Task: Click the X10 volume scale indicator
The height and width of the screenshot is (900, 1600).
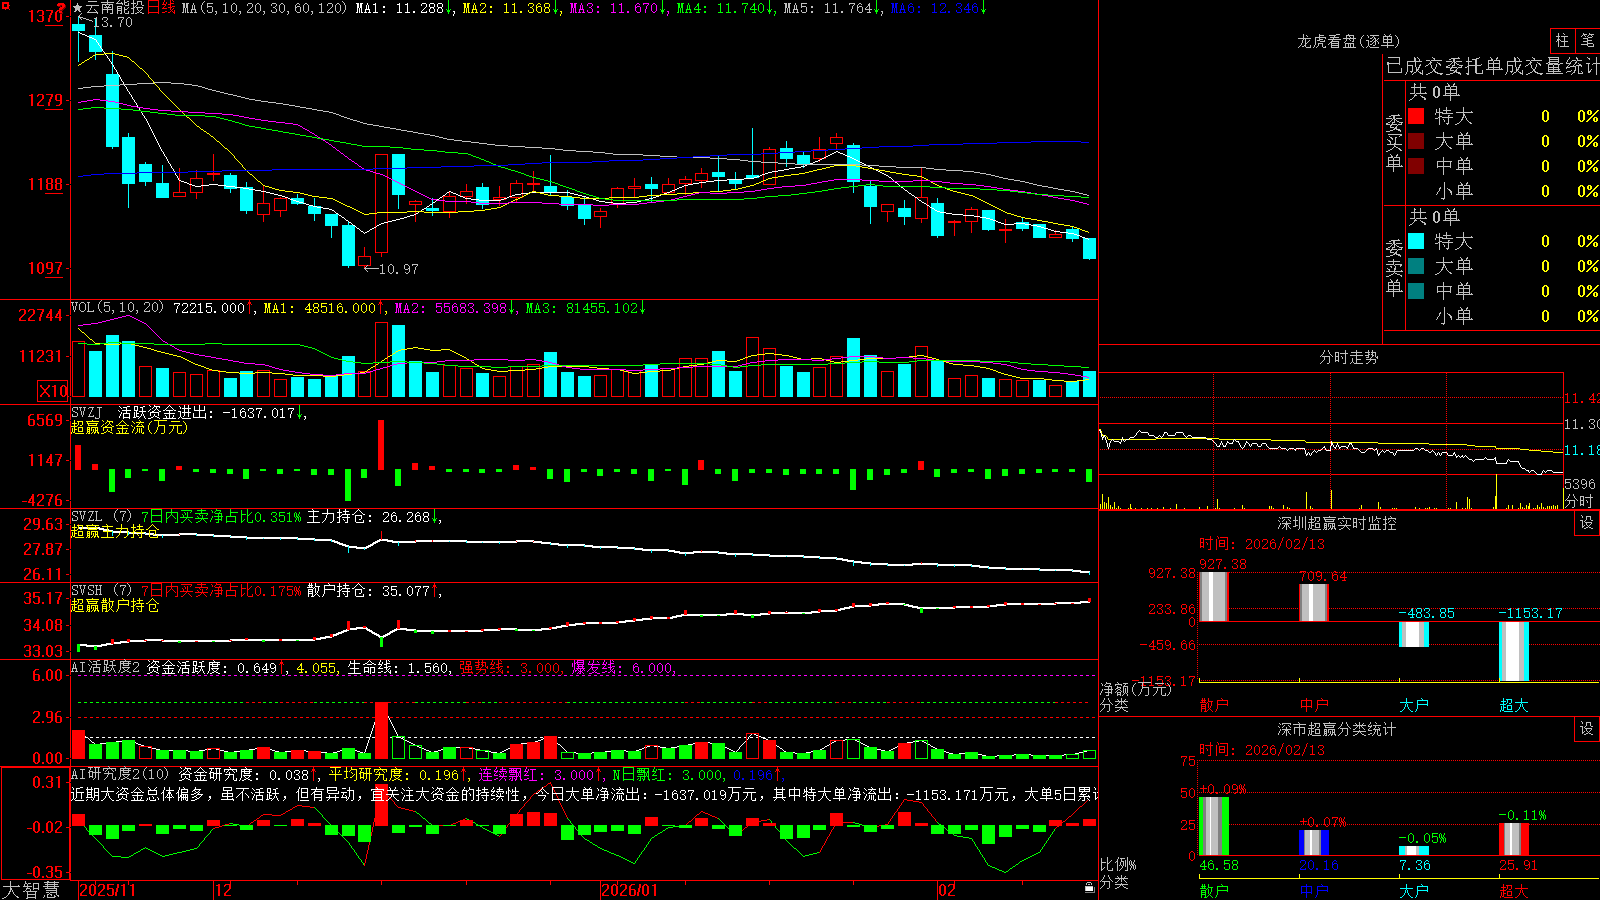Action: click(x=53, y=391)
